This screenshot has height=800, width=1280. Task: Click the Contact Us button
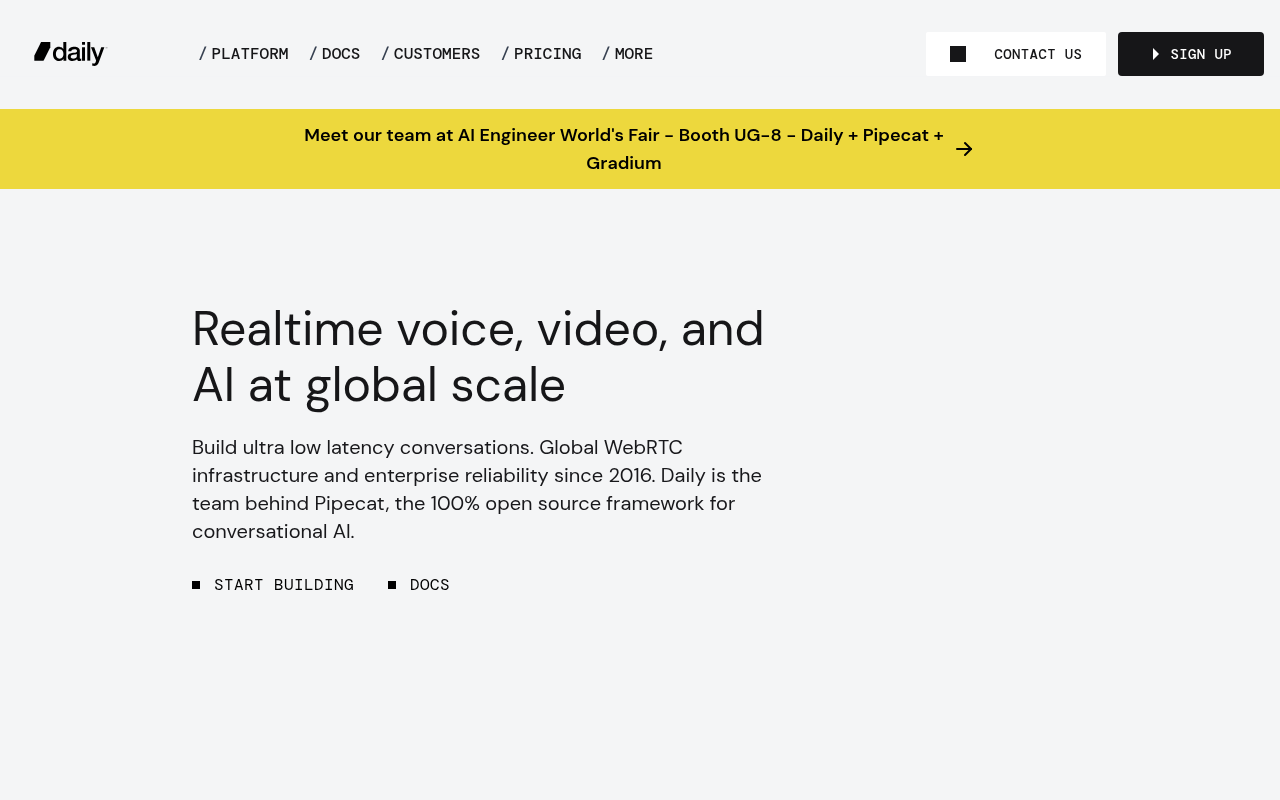coord(1016,54)
